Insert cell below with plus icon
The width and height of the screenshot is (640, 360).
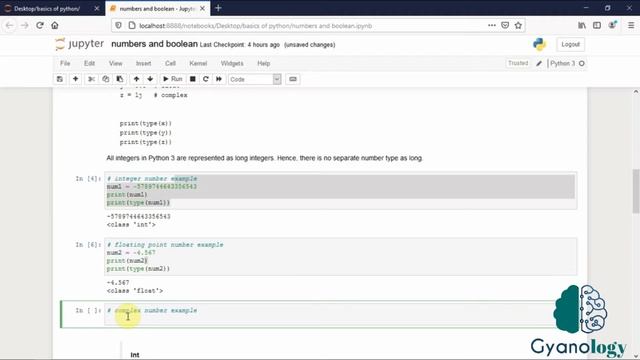(x=76, y=79)
